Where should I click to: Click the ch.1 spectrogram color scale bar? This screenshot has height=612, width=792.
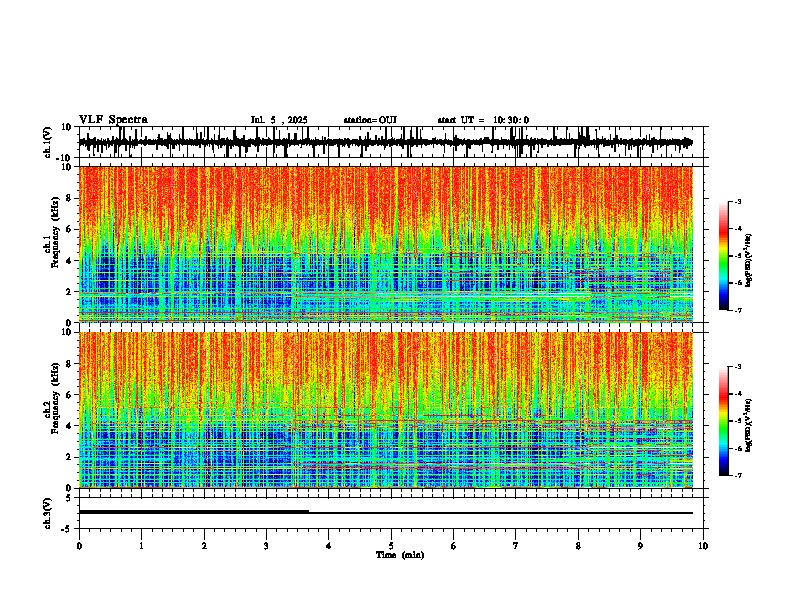[x=723, y=256]
